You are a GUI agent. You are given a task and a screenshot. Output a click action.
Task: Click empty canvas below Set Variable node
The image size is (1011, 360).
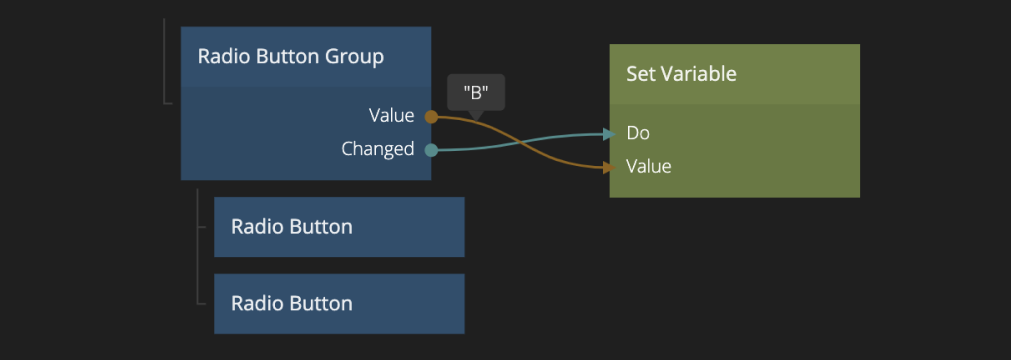[734, 277]
